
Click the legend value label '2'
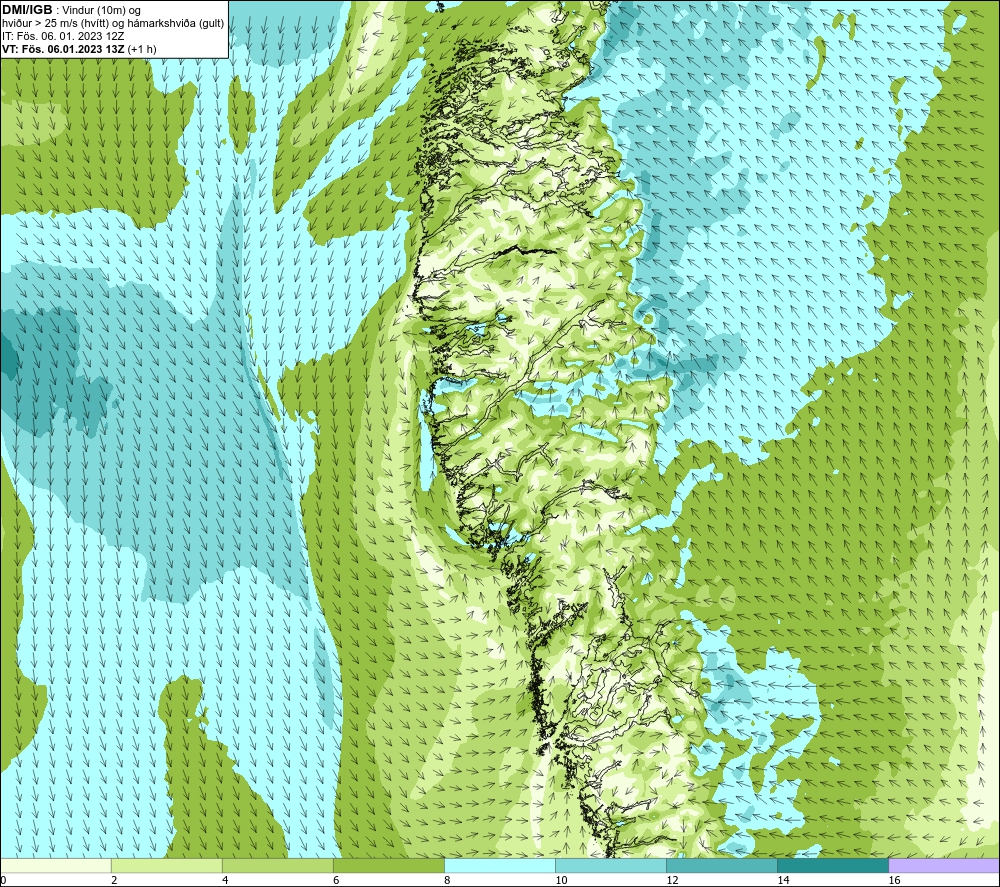[114, 881]
